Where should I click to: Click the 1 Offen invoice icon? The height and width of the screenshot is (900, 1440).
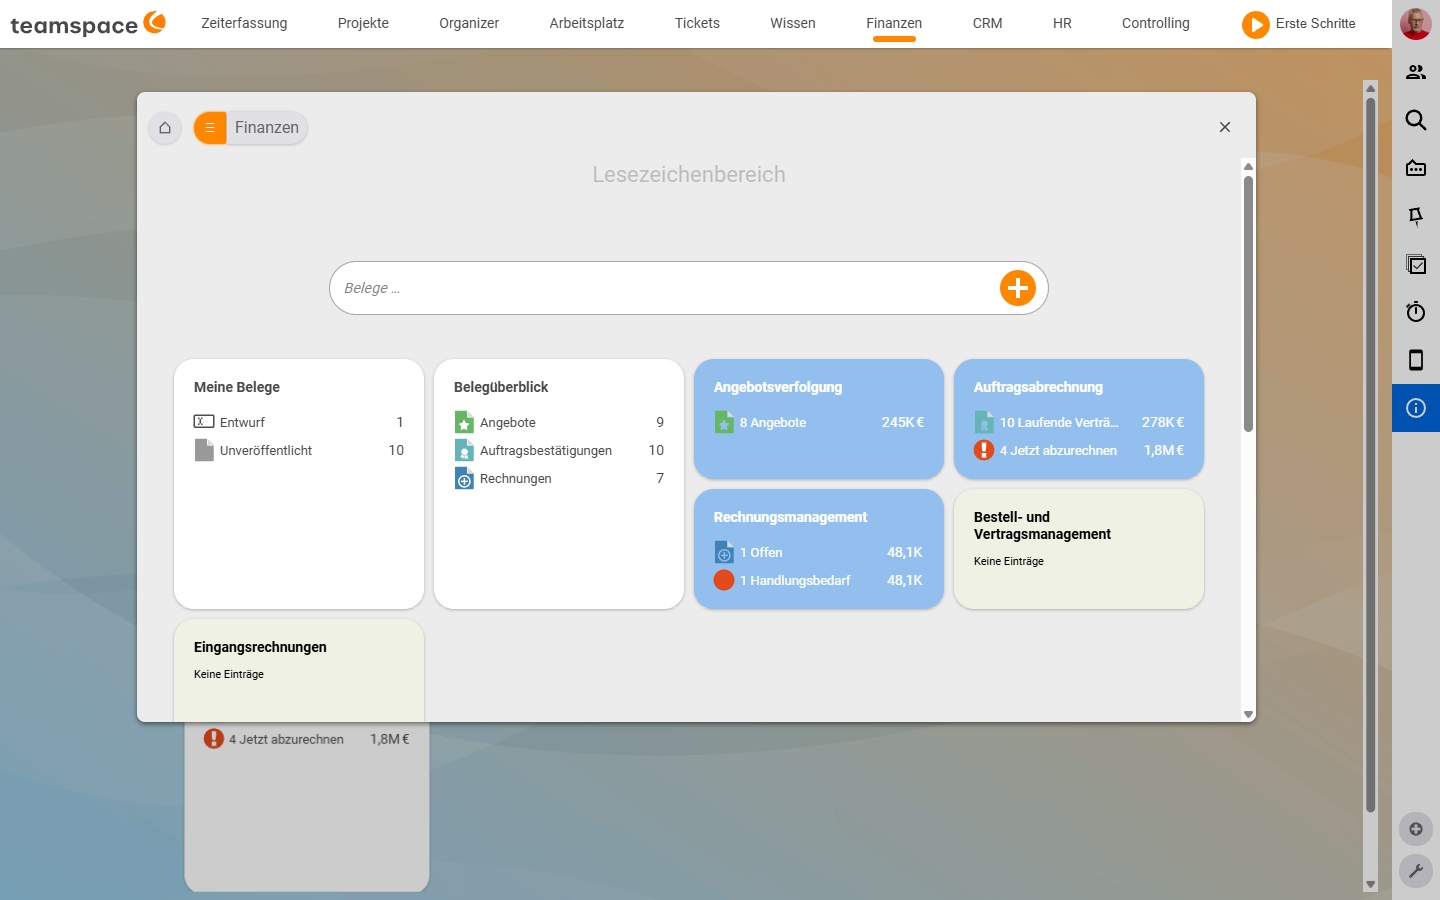724,552
